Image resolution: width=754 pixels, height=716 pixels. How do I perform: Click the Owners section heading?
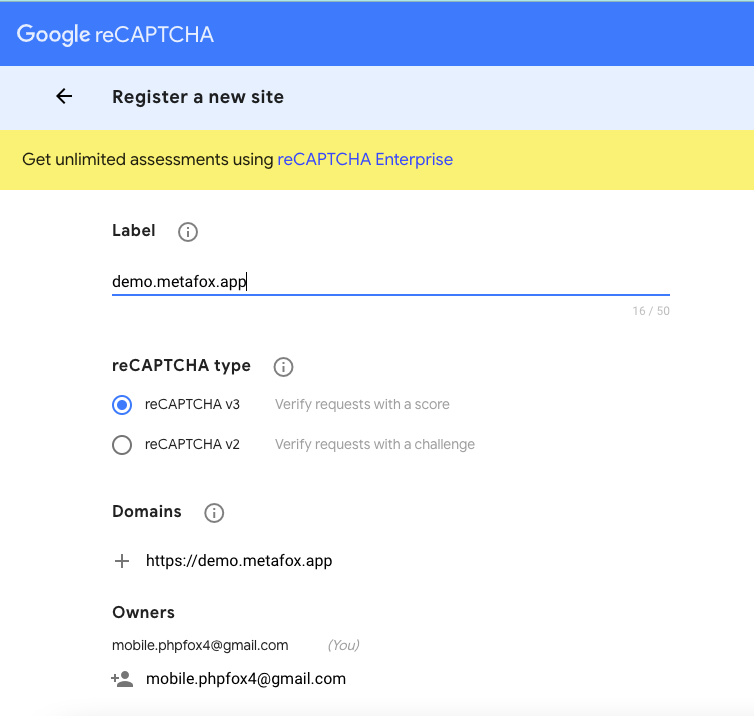point(143,612)
